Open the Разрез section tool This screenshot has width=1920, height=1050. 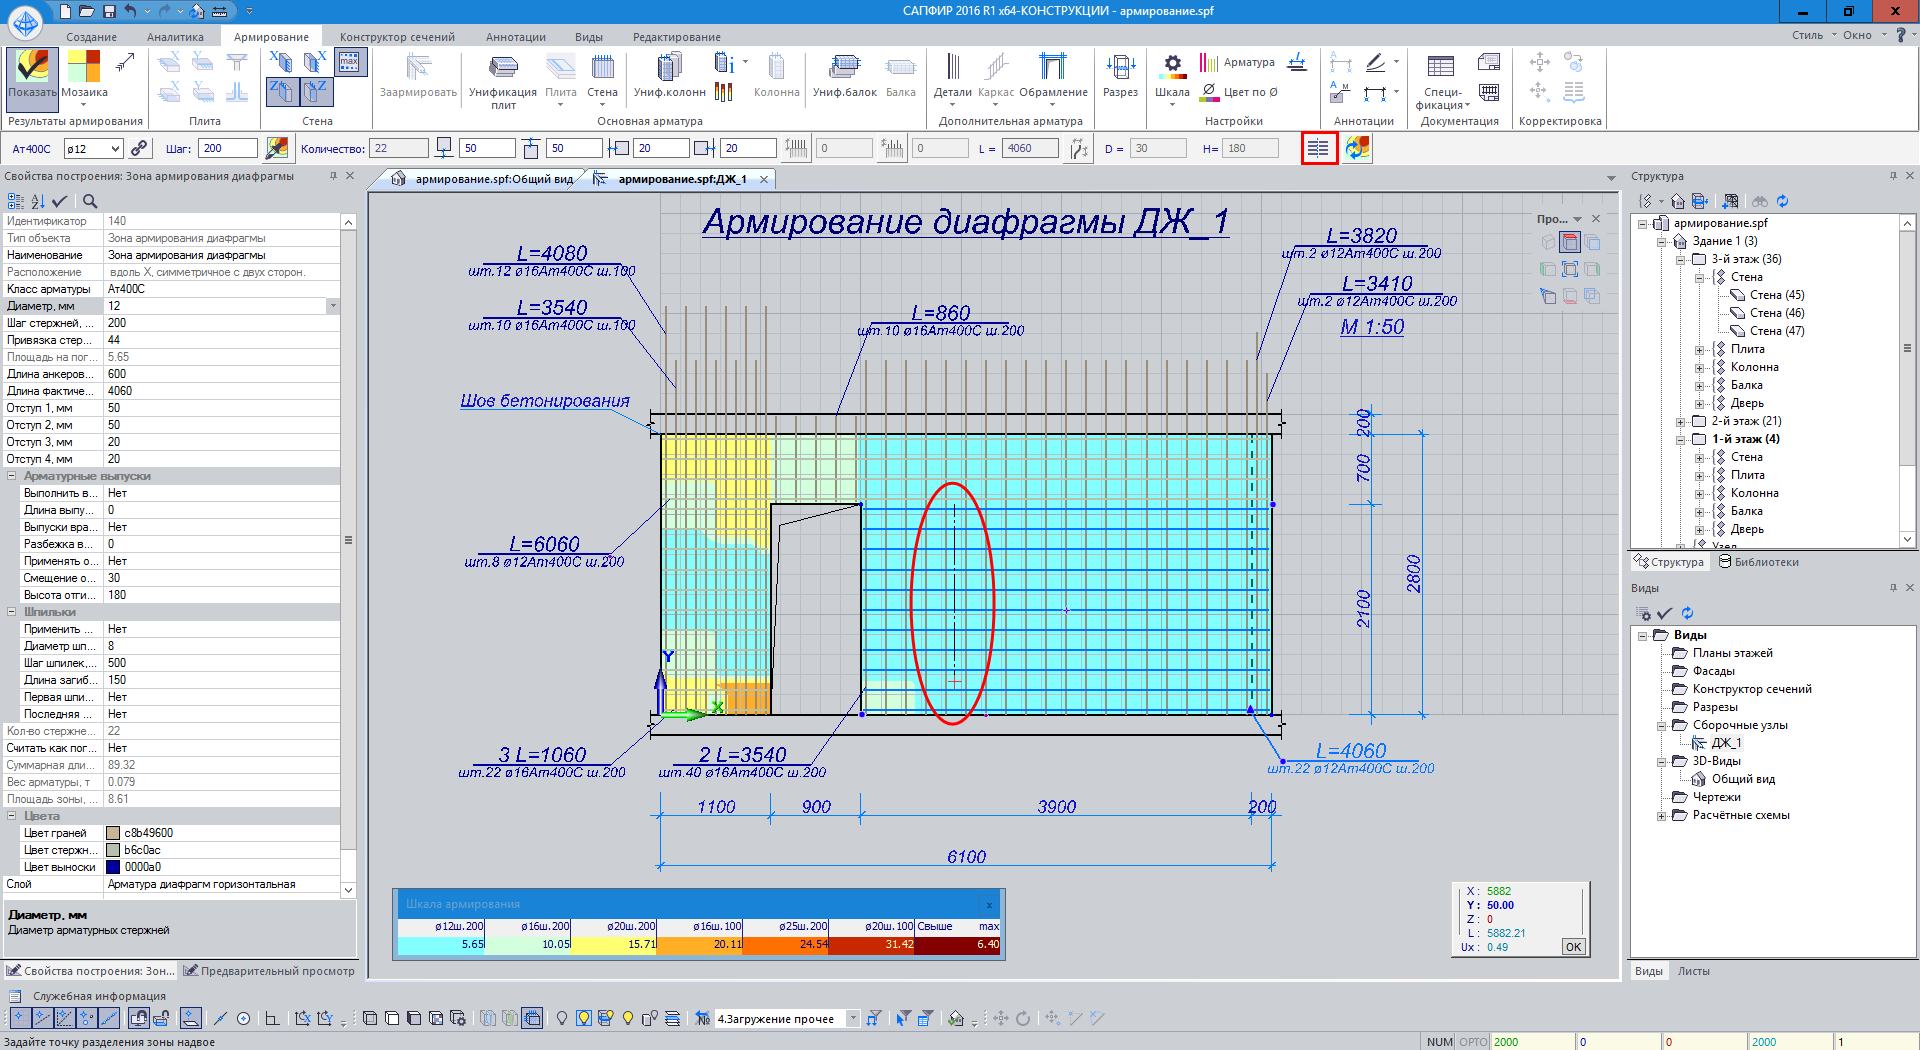(1120, 75)
